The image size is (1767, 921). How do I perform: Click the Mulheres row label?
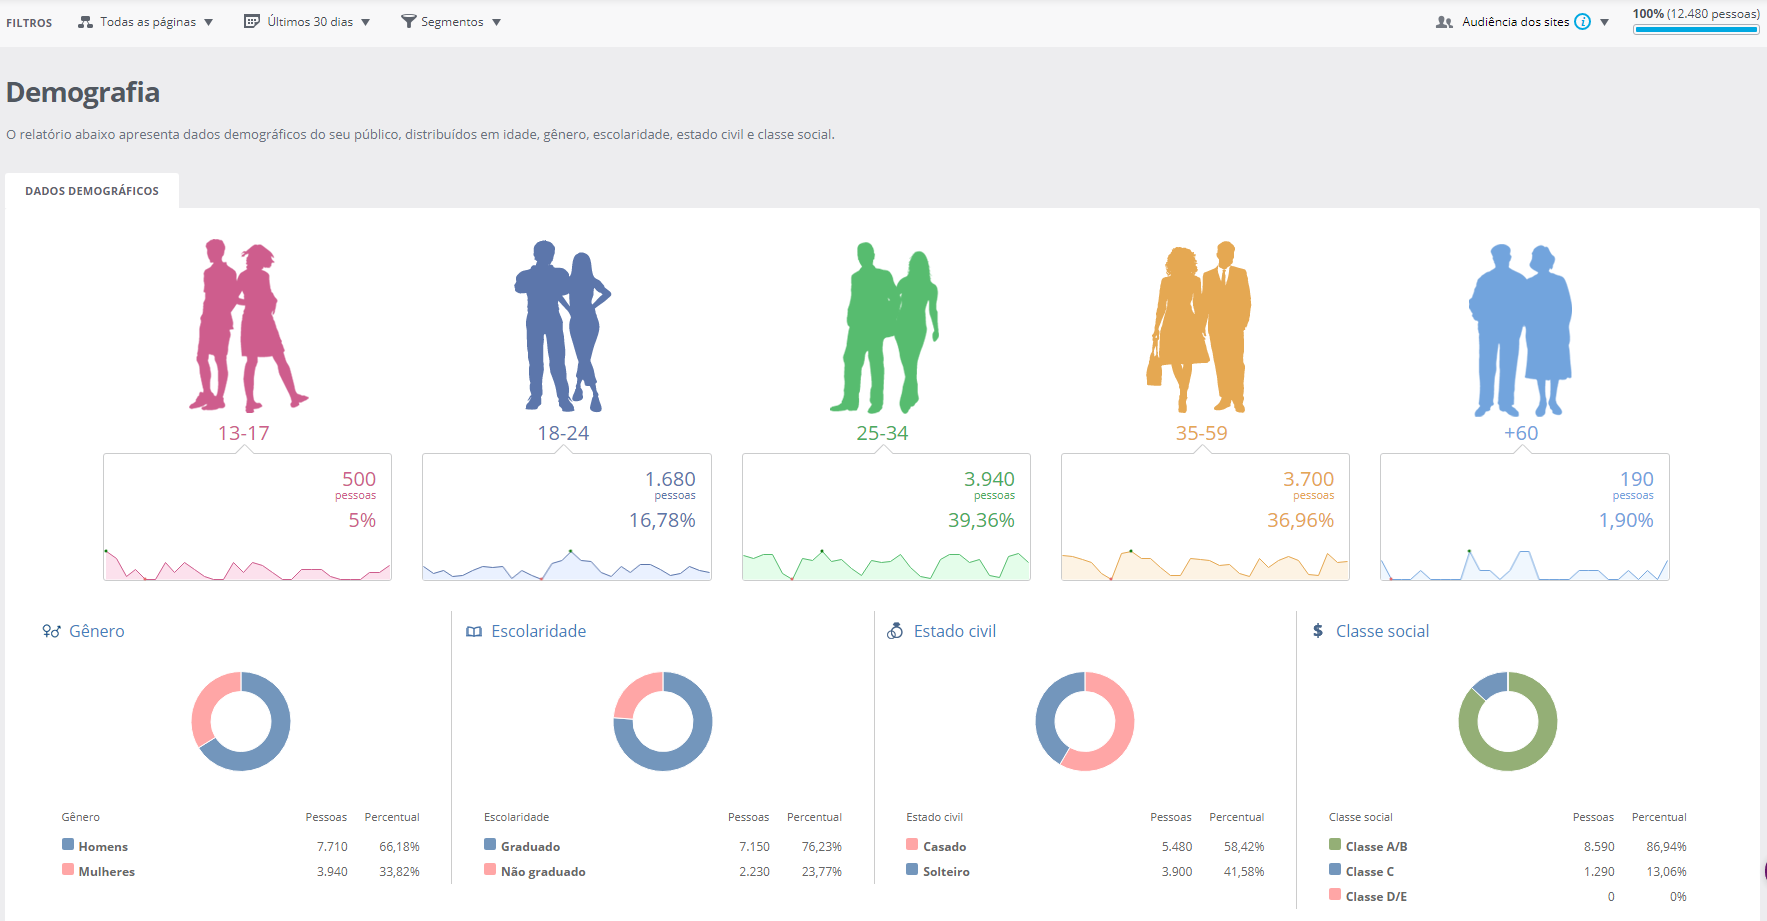coord(107,871)
